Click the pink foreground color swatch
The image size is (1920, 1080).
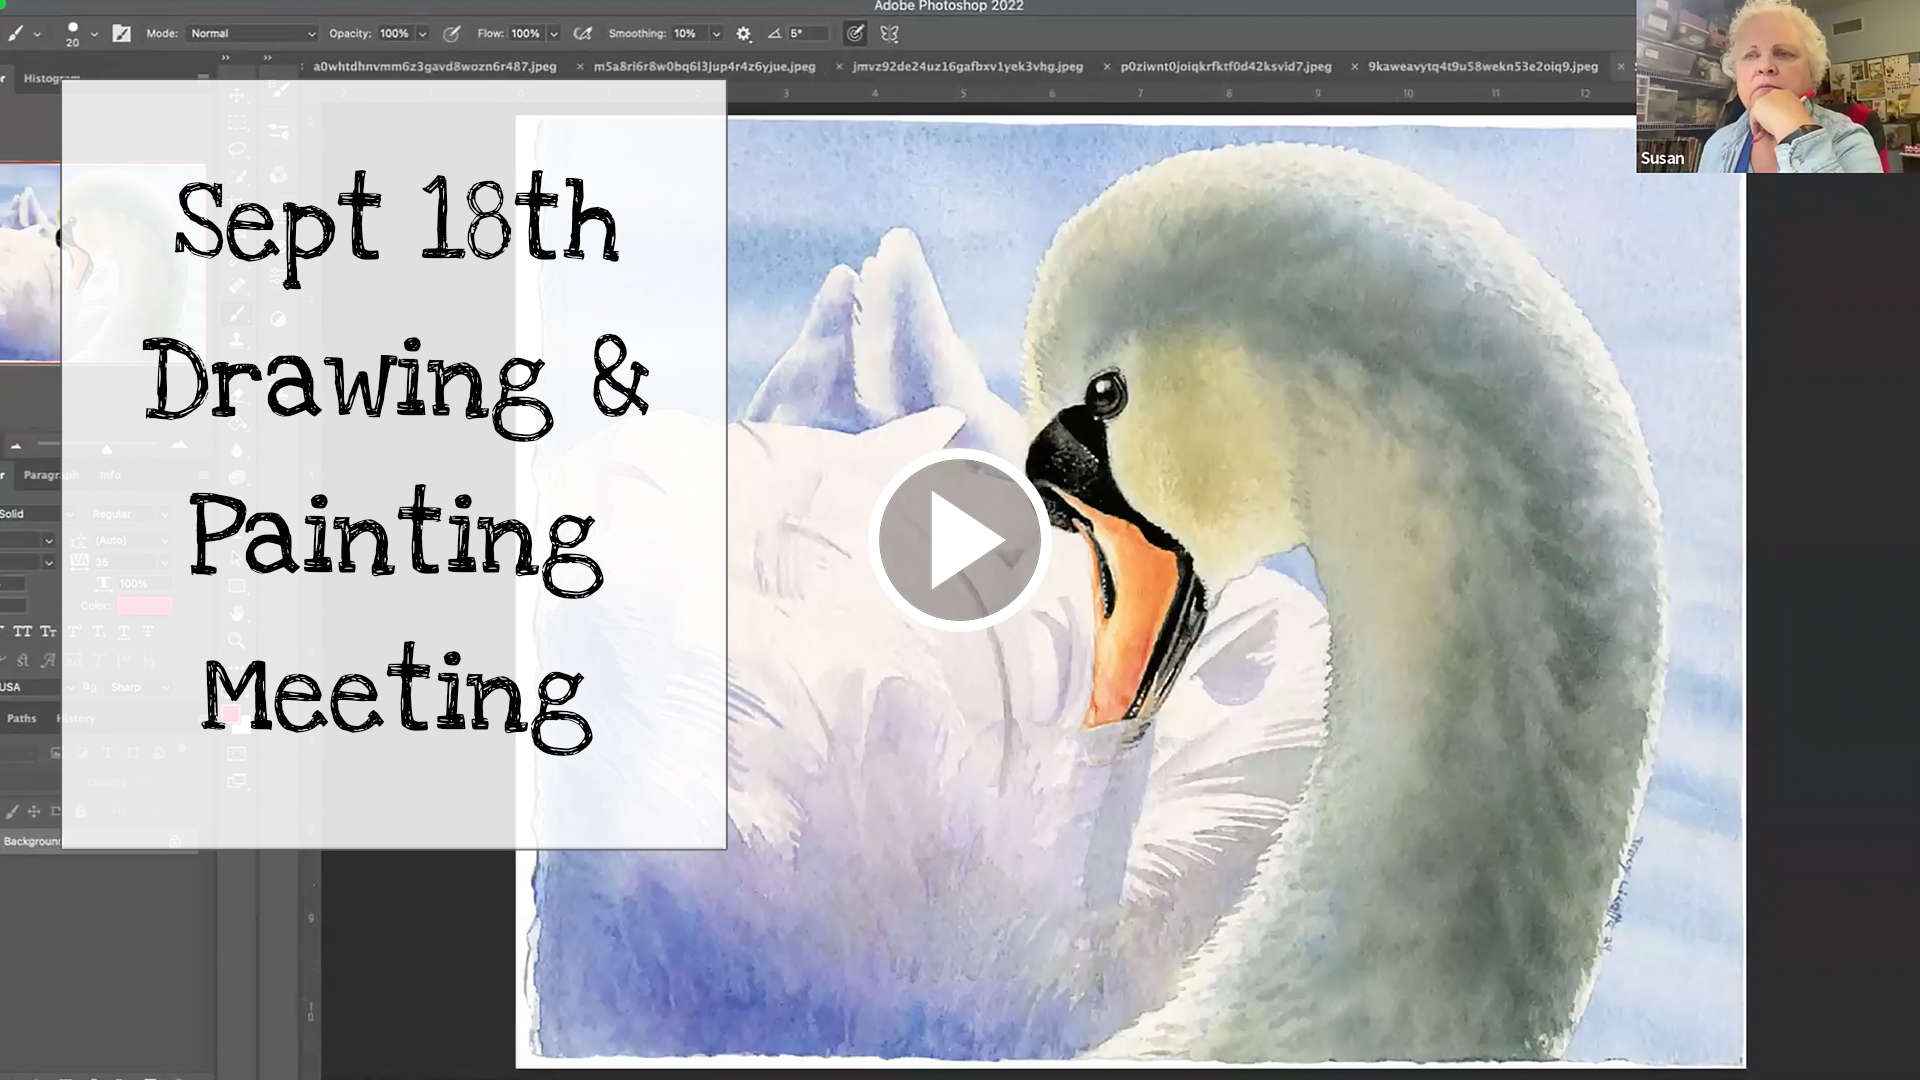230,713
